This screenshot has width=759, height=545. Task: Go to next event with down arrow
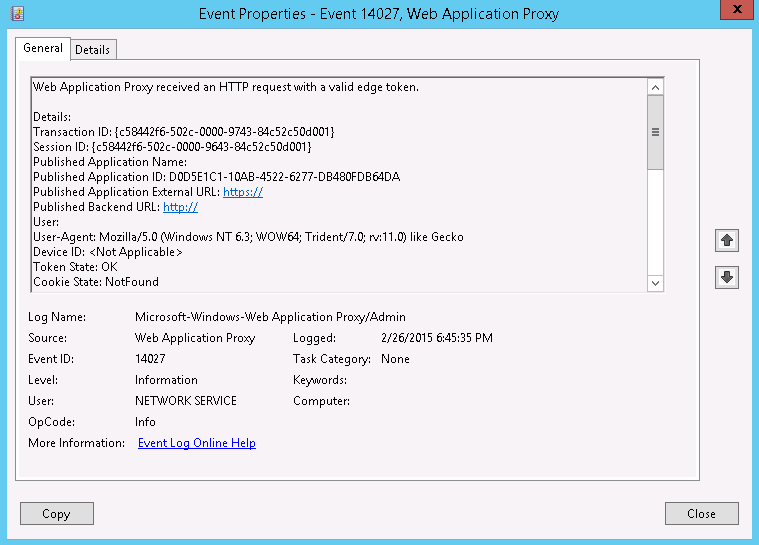coord(727,277)
